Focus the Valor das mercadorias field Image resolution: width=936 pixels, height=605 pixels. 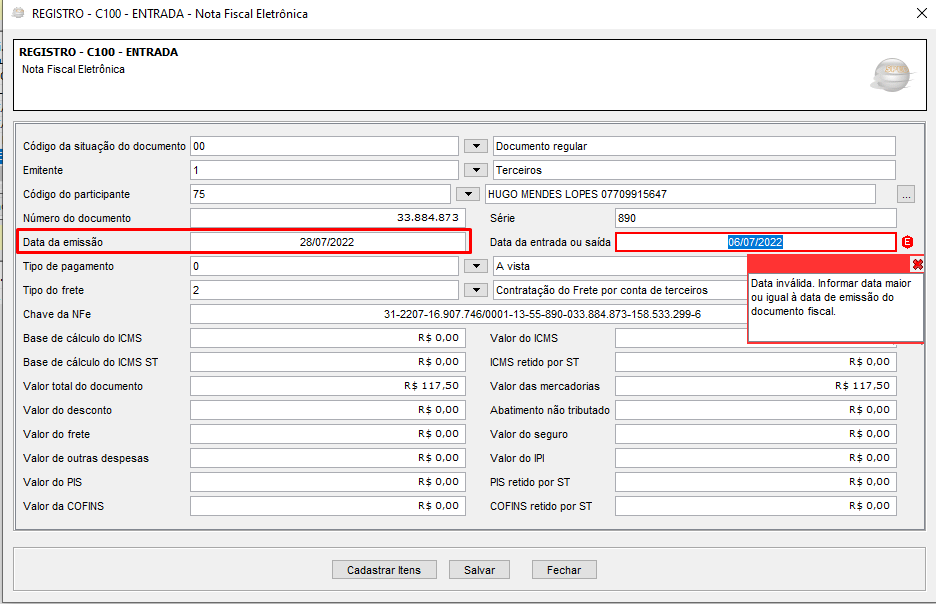pyautogui.click(x=756, y=386)
